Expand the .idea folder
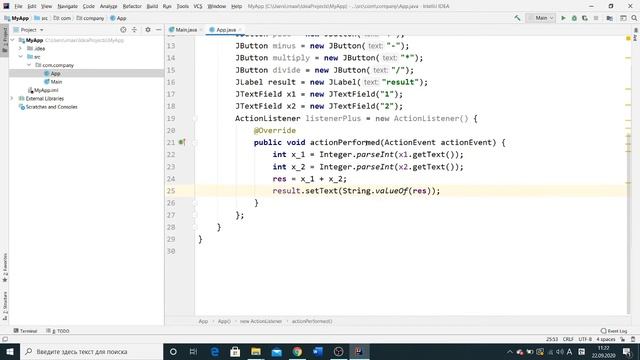 click(x=20, y=48)
